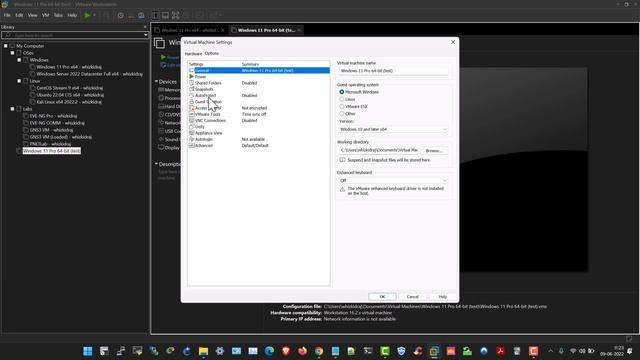The width and height of the screenshot is (640, 360).
Task: Open the Snapshots settings entry
Action: click(204, 89)
